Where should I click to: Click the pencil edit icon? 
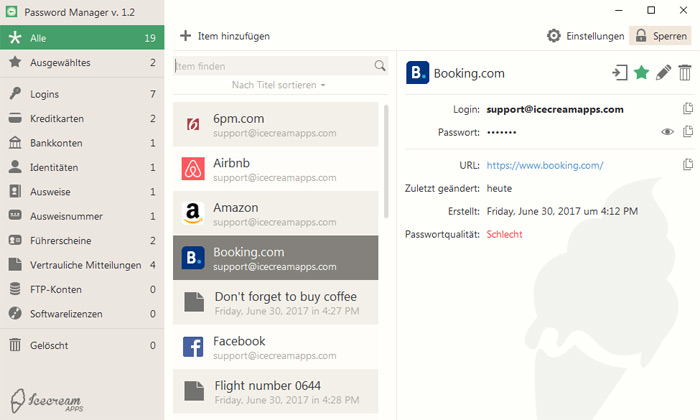[663, 72]
